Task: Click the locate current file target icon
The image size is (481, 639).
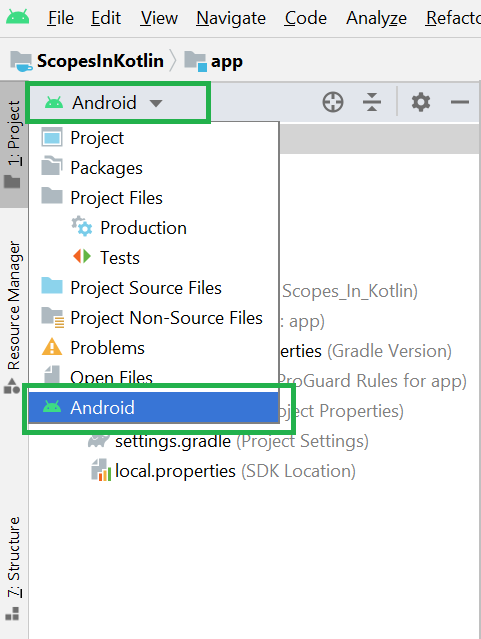Action: [x=333, y=102]
